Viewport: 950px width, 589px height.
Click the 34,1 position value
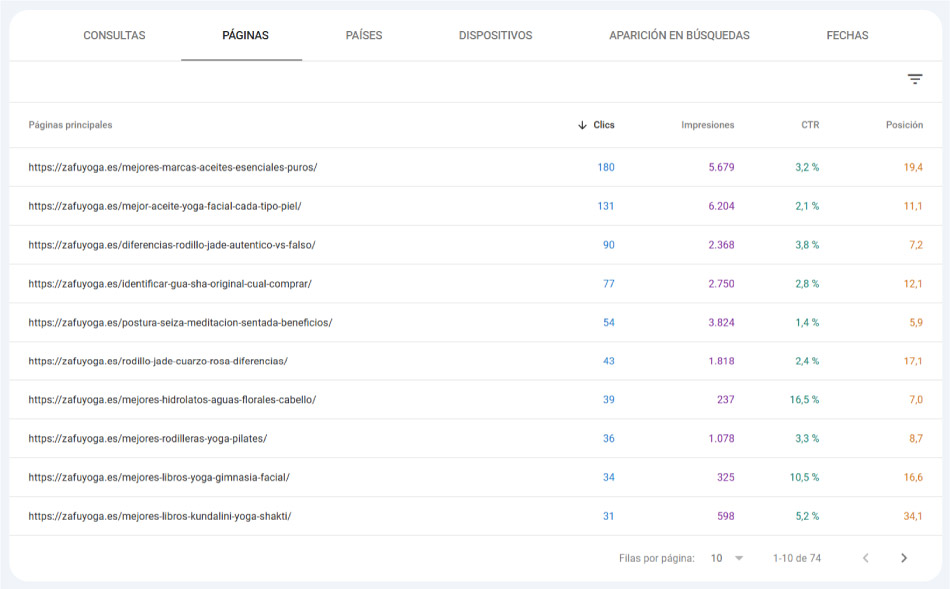coord(913,516)
